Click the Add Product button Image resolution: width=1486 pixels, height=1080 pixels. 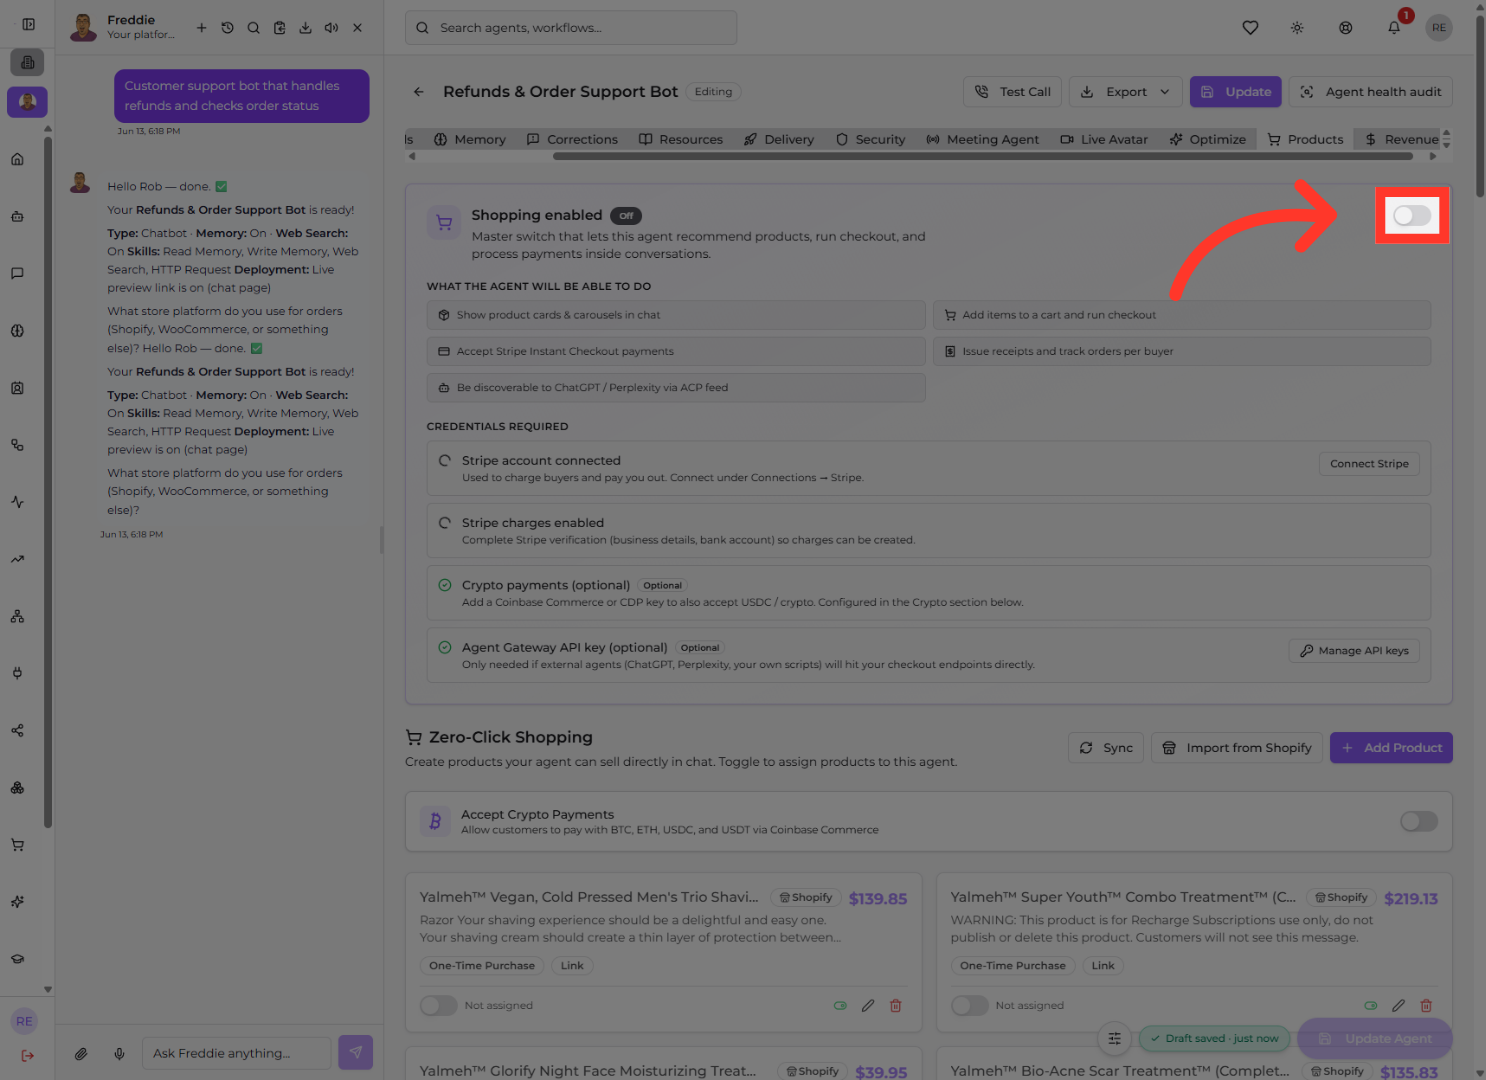(1391, 748)
